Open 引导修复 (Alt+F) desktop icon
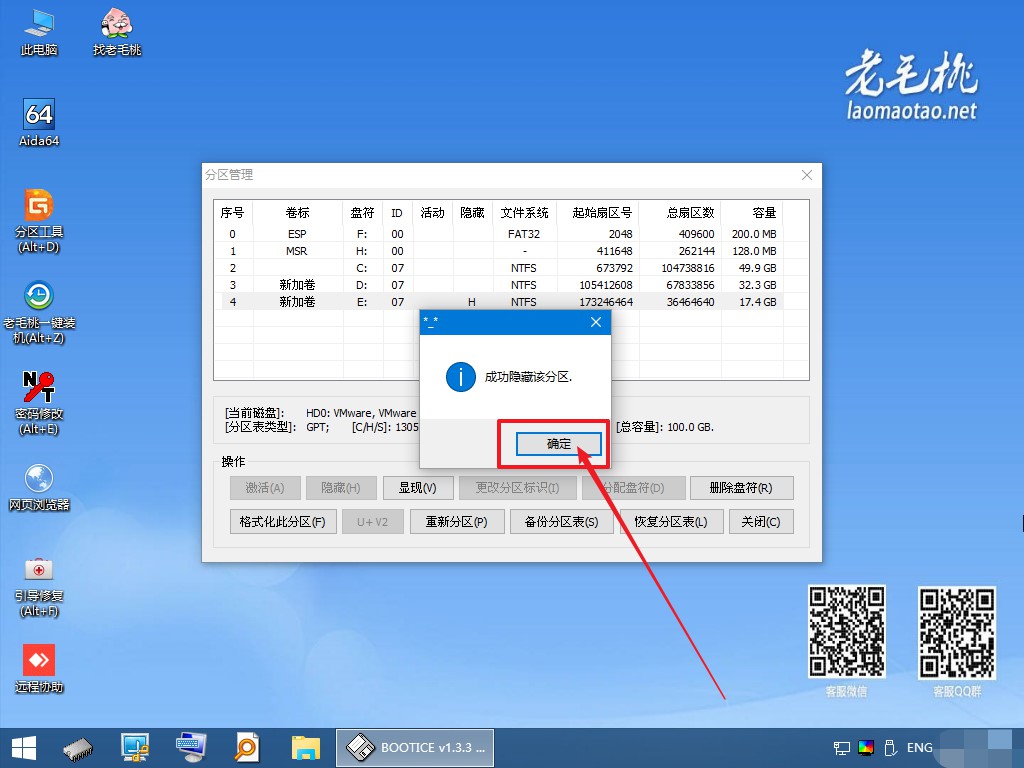The height and width of the screenshot is (768, 1024). point(39,586)
